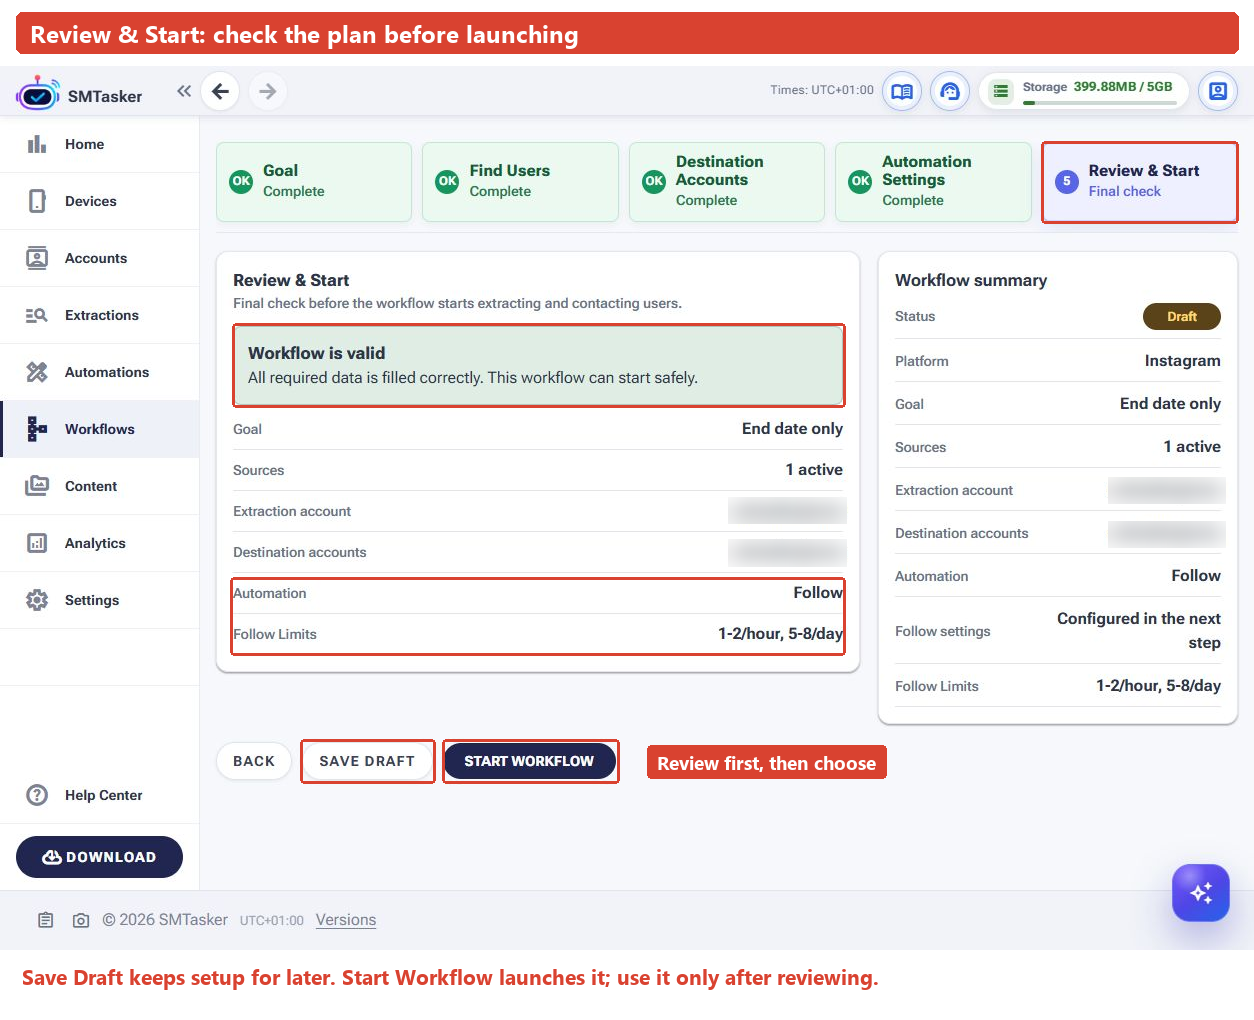Image resolution: width=1254 pixels, height=1020 pixels.
Task: Click the Help Center question mark icon
Action: click(x=37, y=795)
